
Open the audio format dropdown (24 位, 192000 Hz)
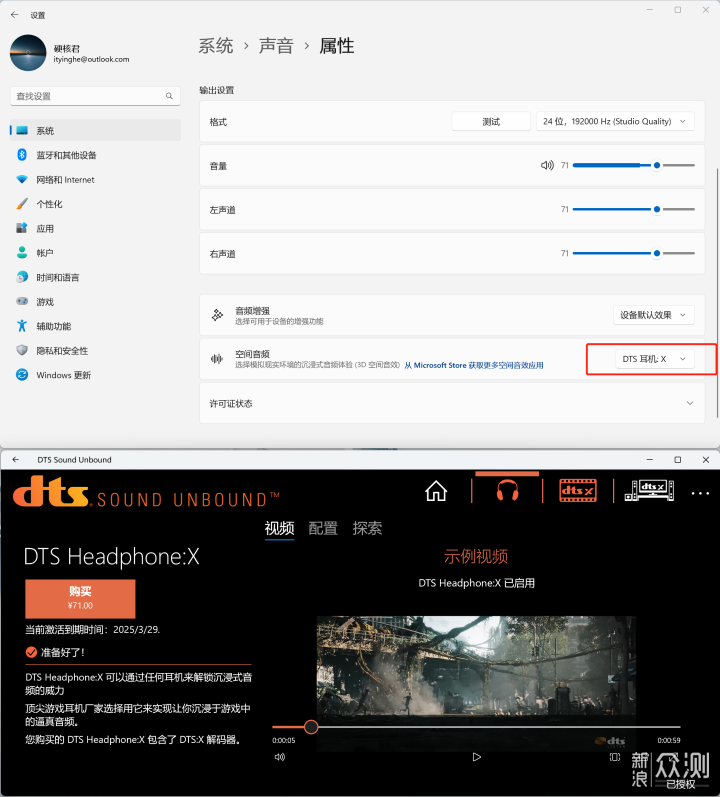coord(615,121)
